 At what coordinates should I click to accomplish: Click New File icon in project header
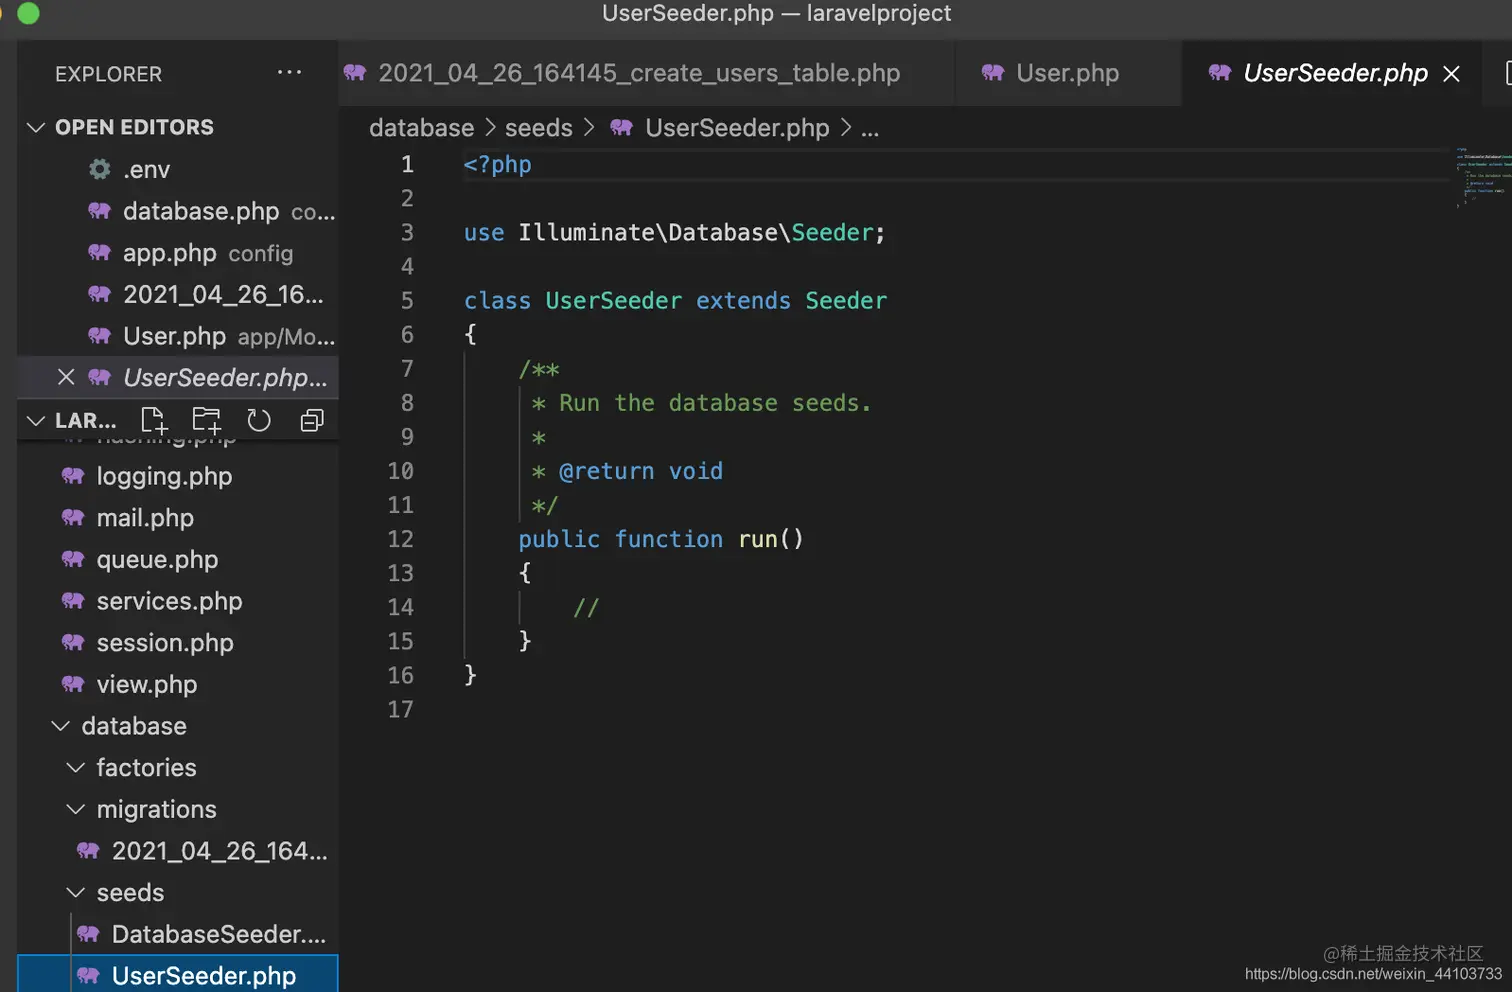(154, 420)
